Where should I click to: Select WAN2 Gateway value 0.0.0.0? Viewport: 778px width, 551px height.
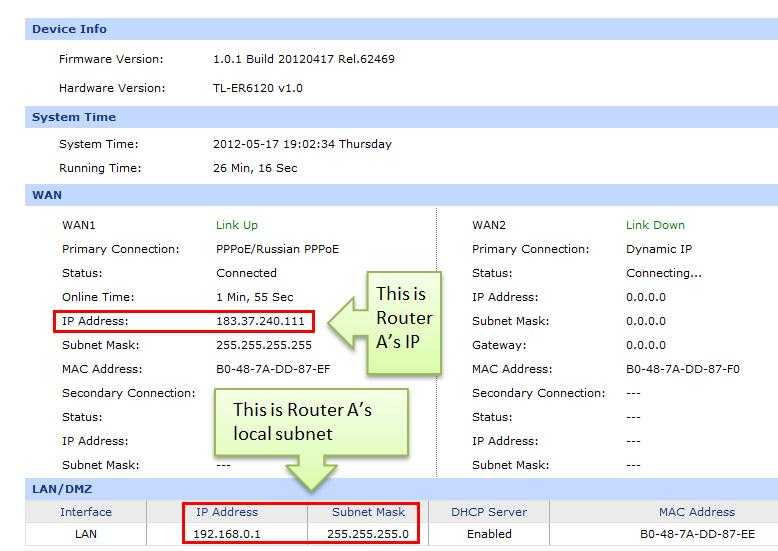click(x=646, y=345)
